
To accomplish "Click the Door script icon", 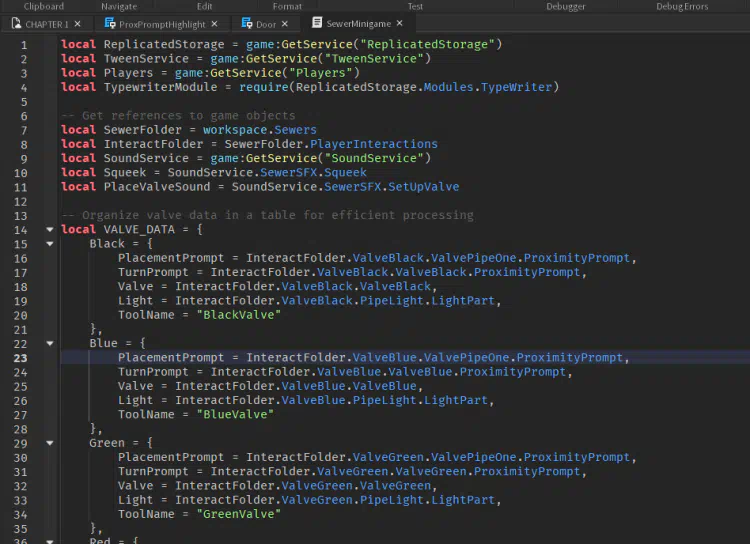I will [247, 23].
